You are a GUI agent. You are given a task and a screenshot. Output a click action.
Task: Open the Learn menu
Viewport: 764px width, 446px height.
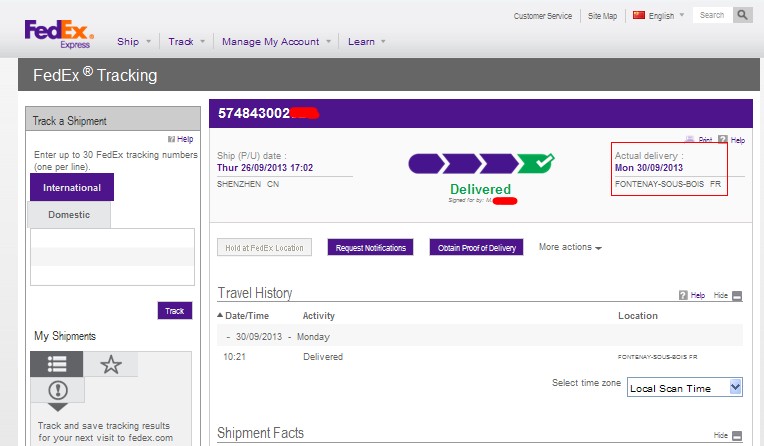coord(361,42)
